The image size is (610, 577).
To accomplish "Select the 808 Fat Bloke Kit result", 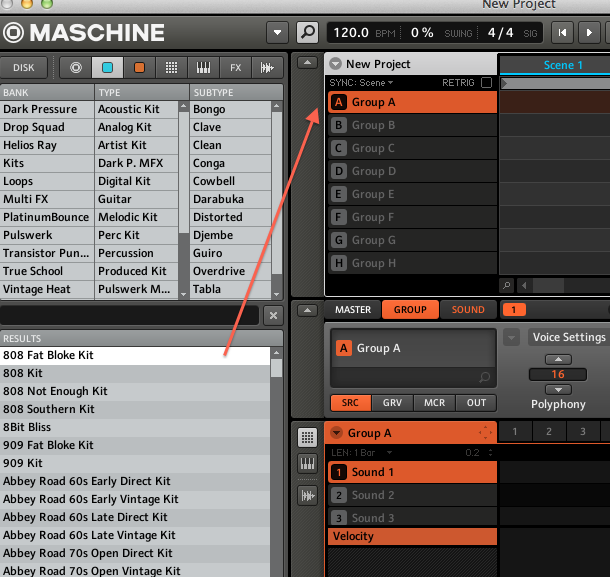I will (x=135, y=355).
